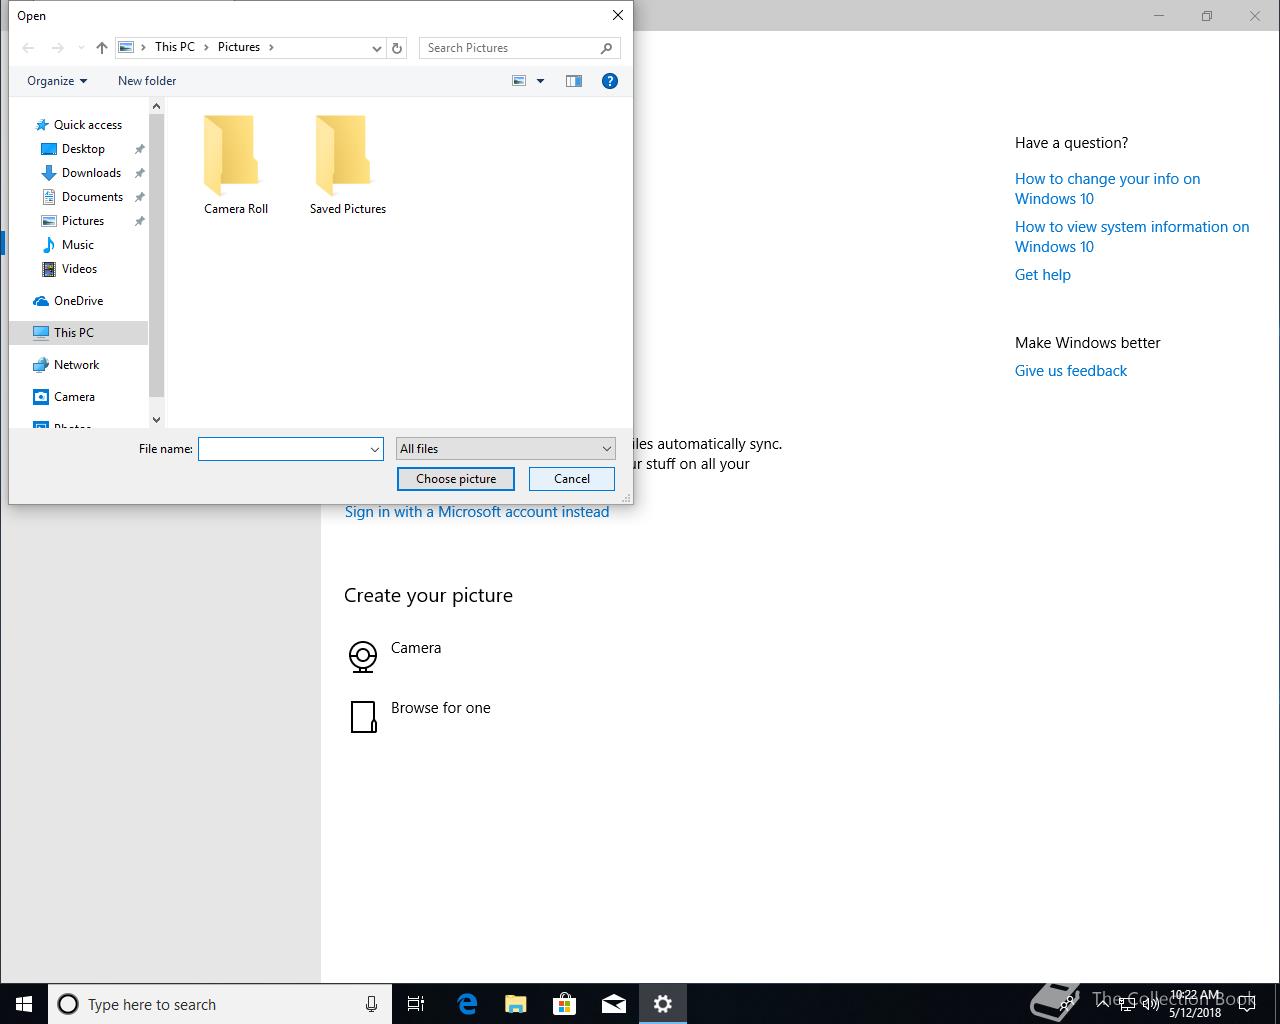Select Downloads in the navigation pane
This screenshot has width=1280, height=1024.
(91, 173)
